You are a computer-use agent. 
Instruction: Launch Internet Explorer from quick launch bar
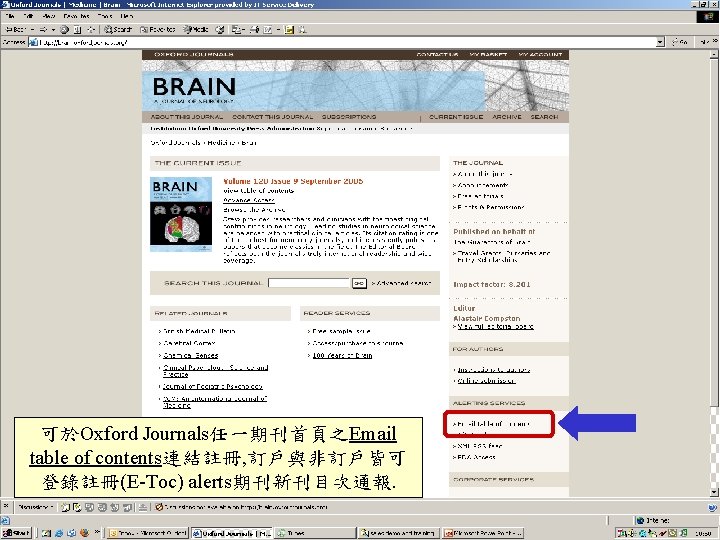click(x=59, y=533)
